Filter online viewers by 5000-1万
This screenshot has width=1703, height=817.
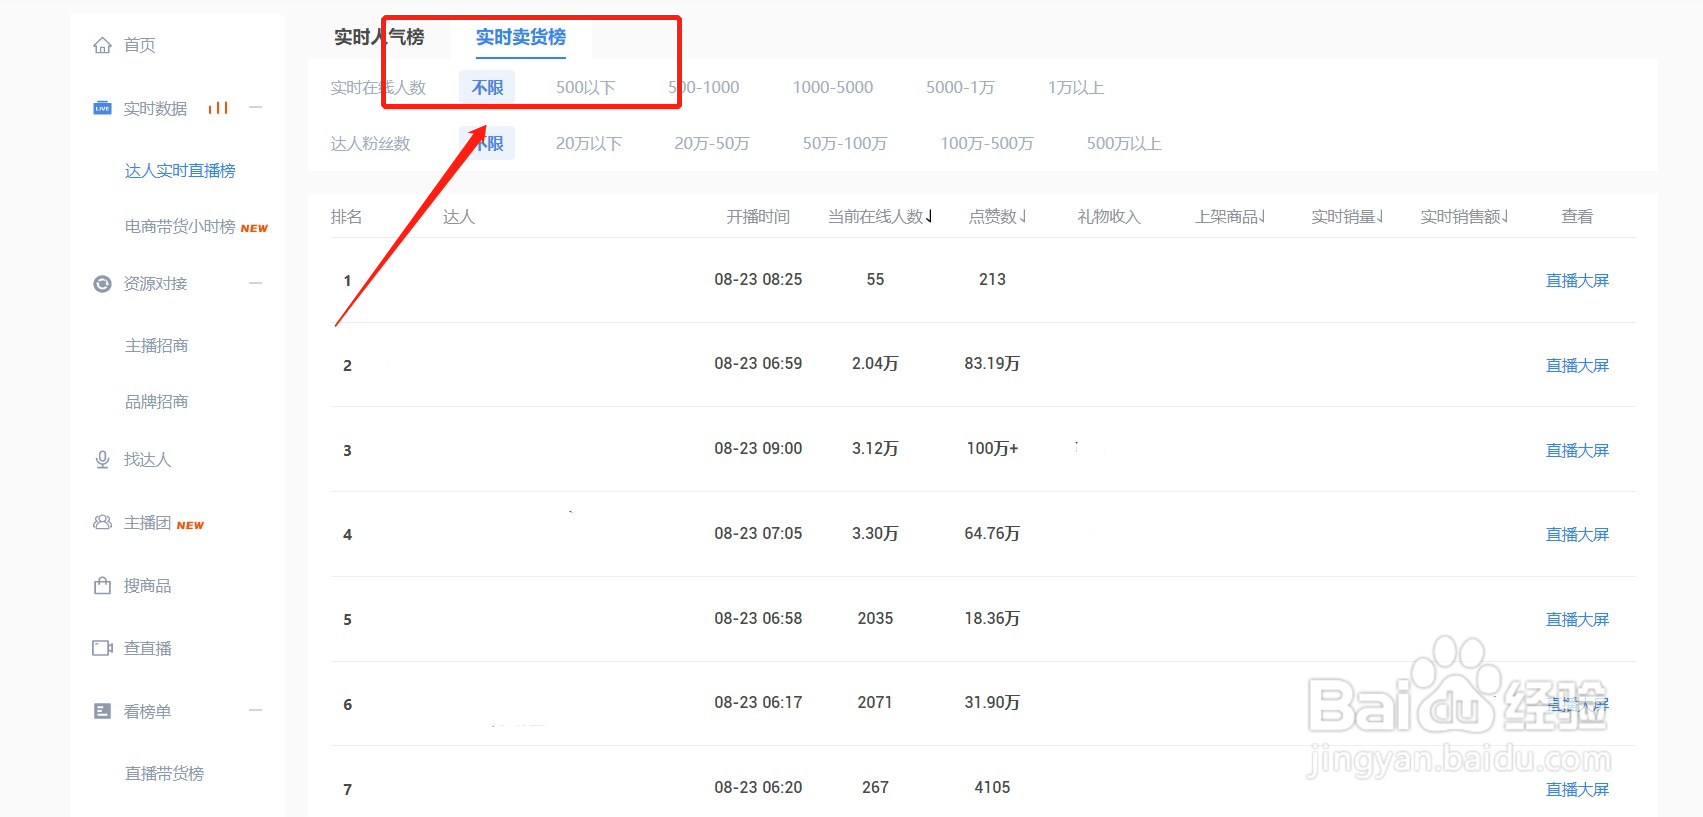coord(960,88)
